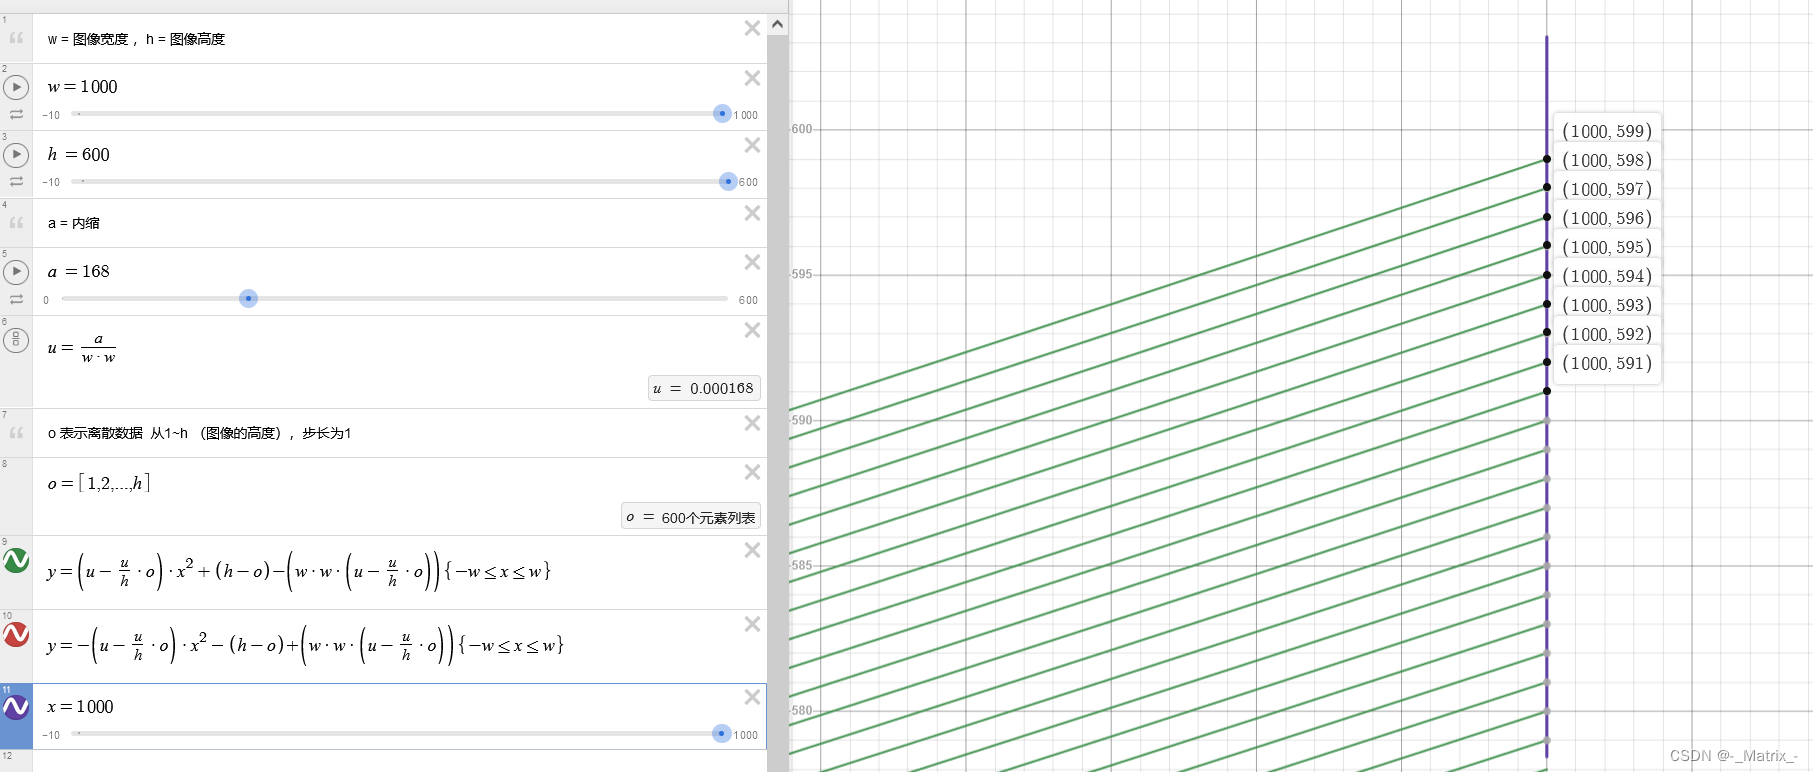Delete the a = 168 expression
This screenshot has width=1813, height=772.
click(x=752, y=262)
